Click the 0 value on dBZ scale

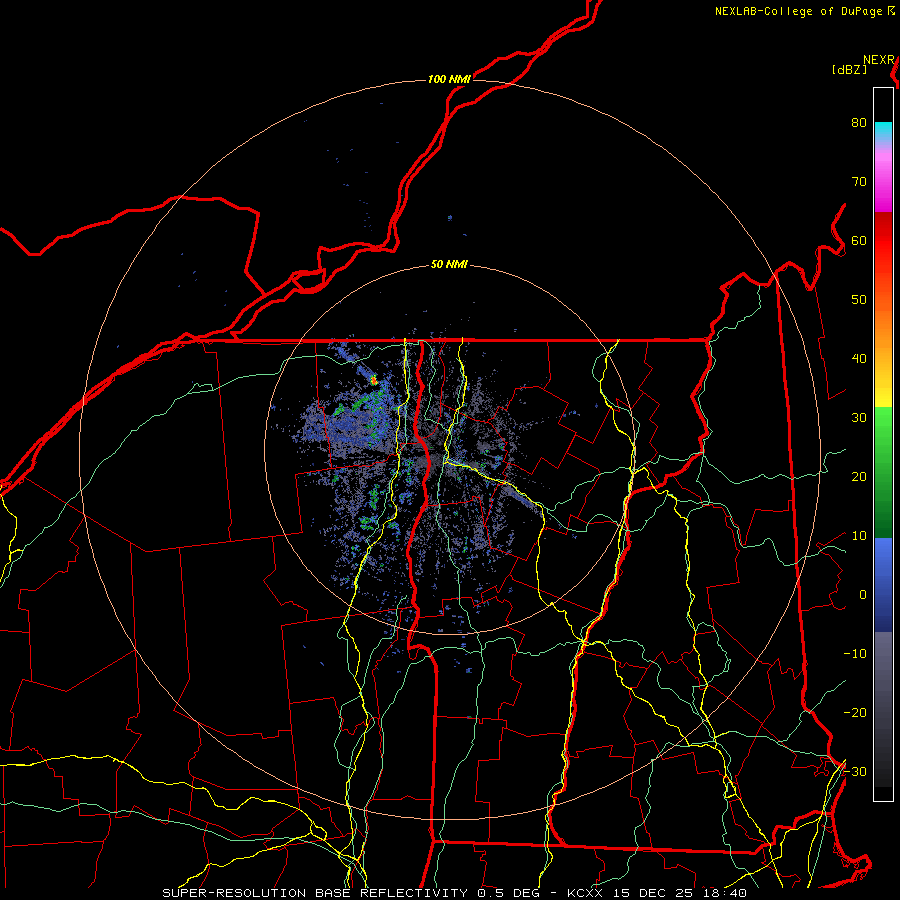pos(863,595)
